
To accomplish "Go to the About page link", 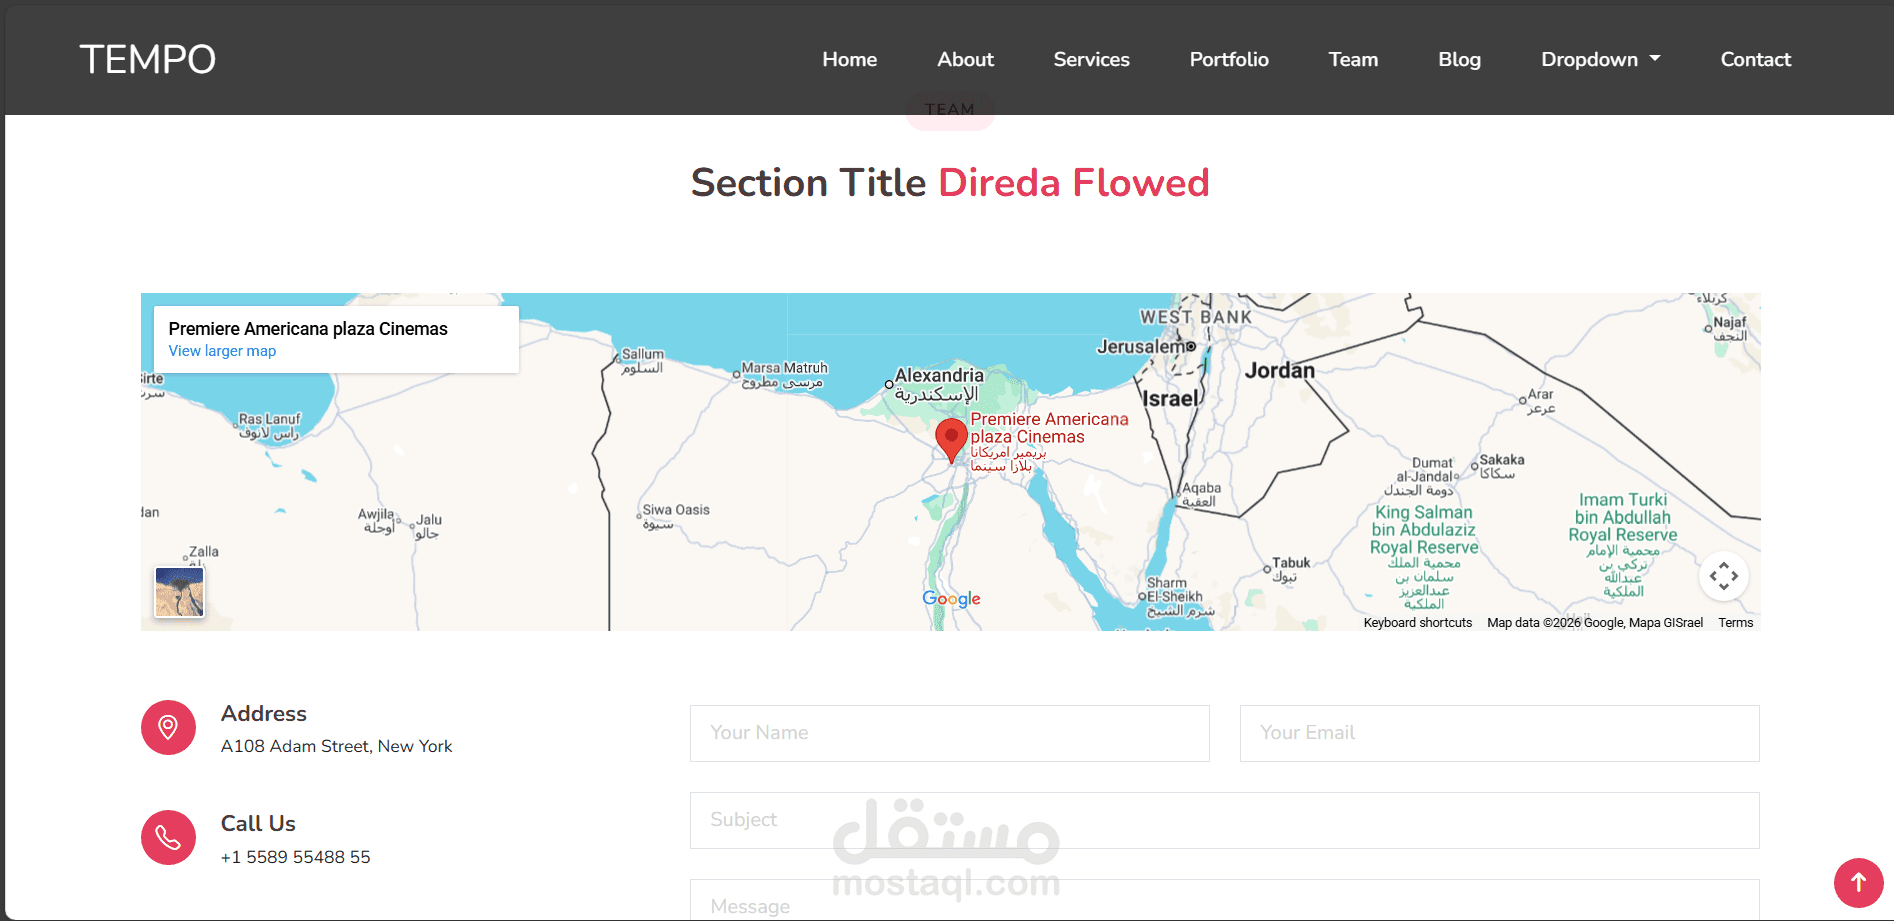I will 965,59.
